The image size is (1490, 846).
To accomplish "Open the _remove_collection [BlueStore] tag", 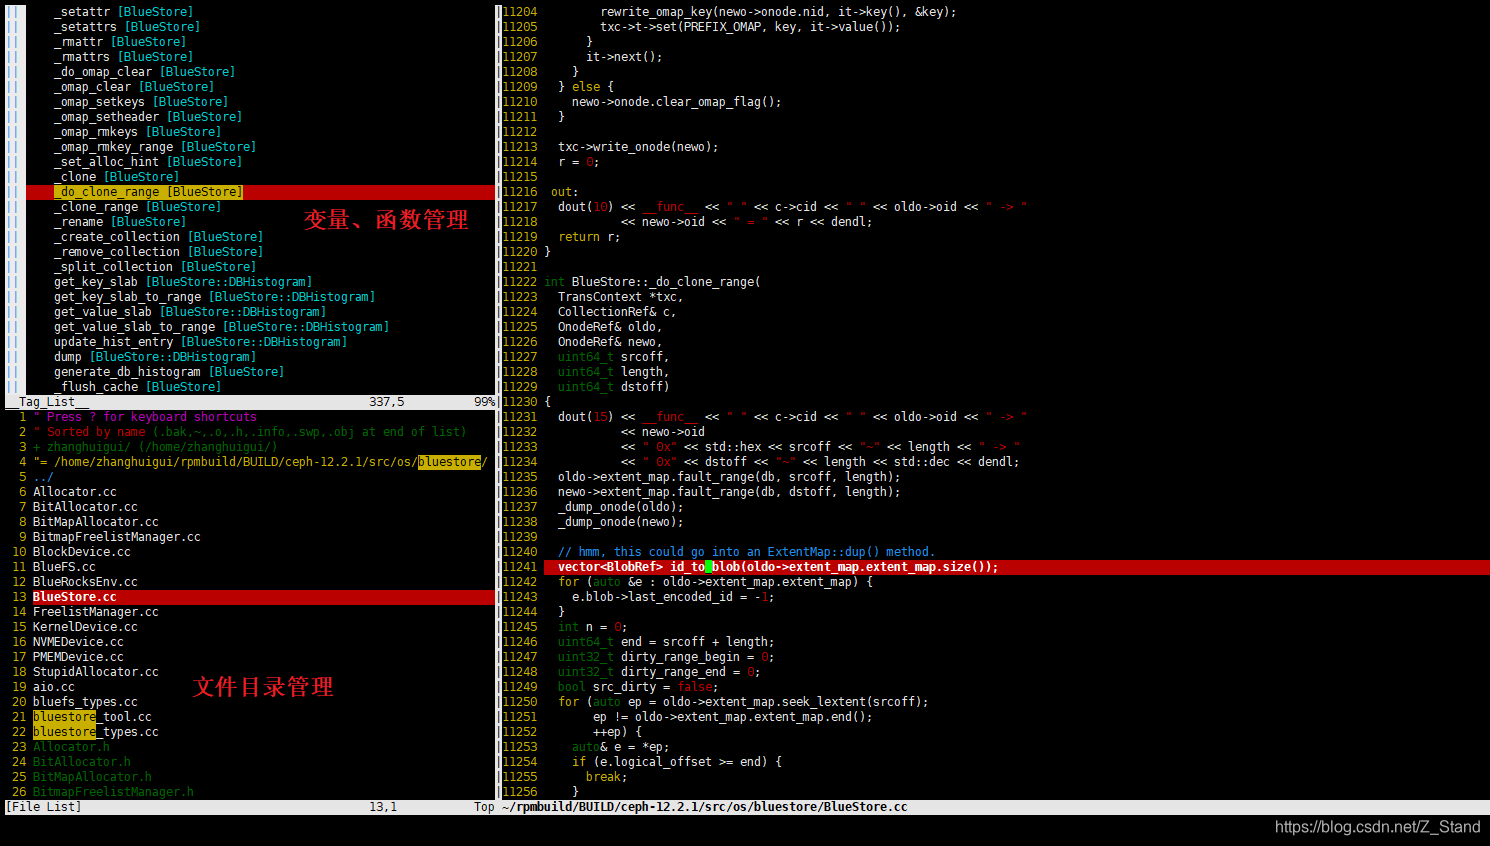I will (158, 252).
